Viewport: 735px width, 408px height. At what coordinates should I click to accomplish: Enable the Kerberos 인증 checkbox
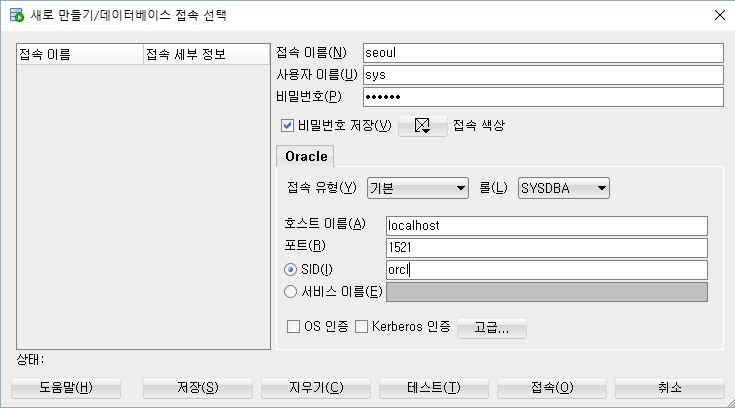click(361, 326)
